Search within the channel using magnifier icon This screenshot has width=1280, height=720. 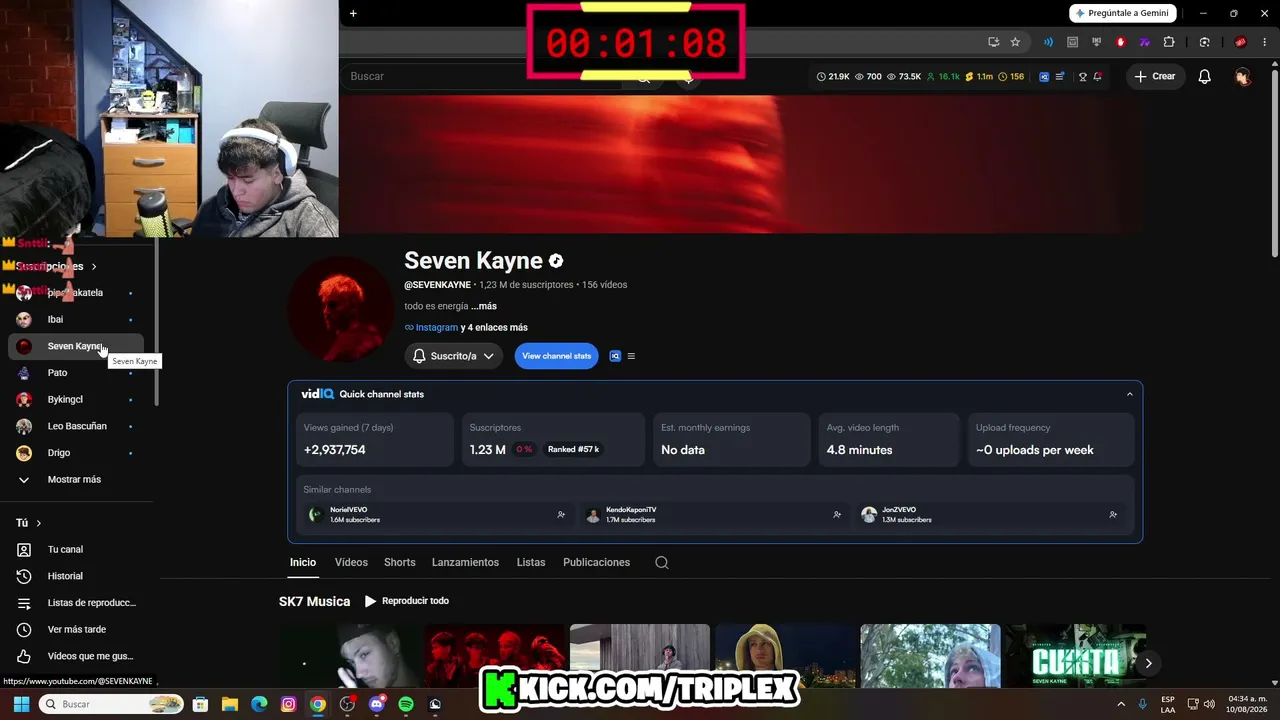[662, 562]
